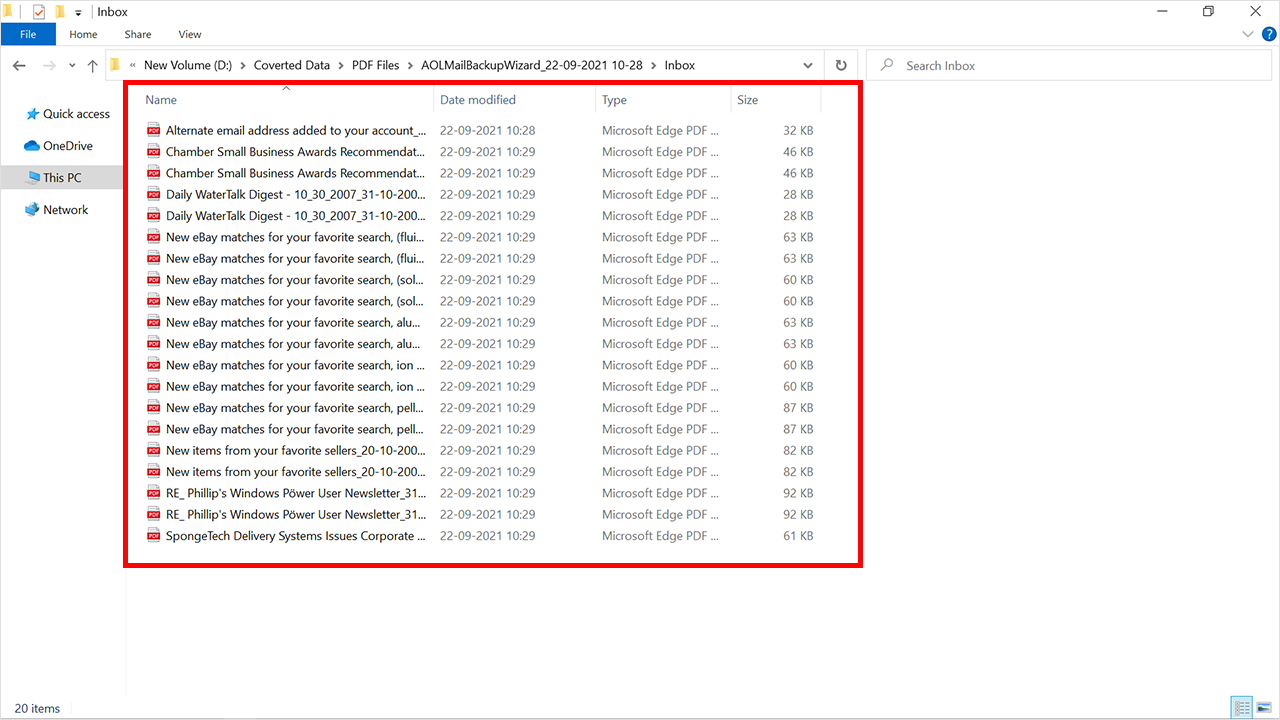
Task: Click the 22-09-2021 10:28 date cell
Action: (x=488, y=130)
